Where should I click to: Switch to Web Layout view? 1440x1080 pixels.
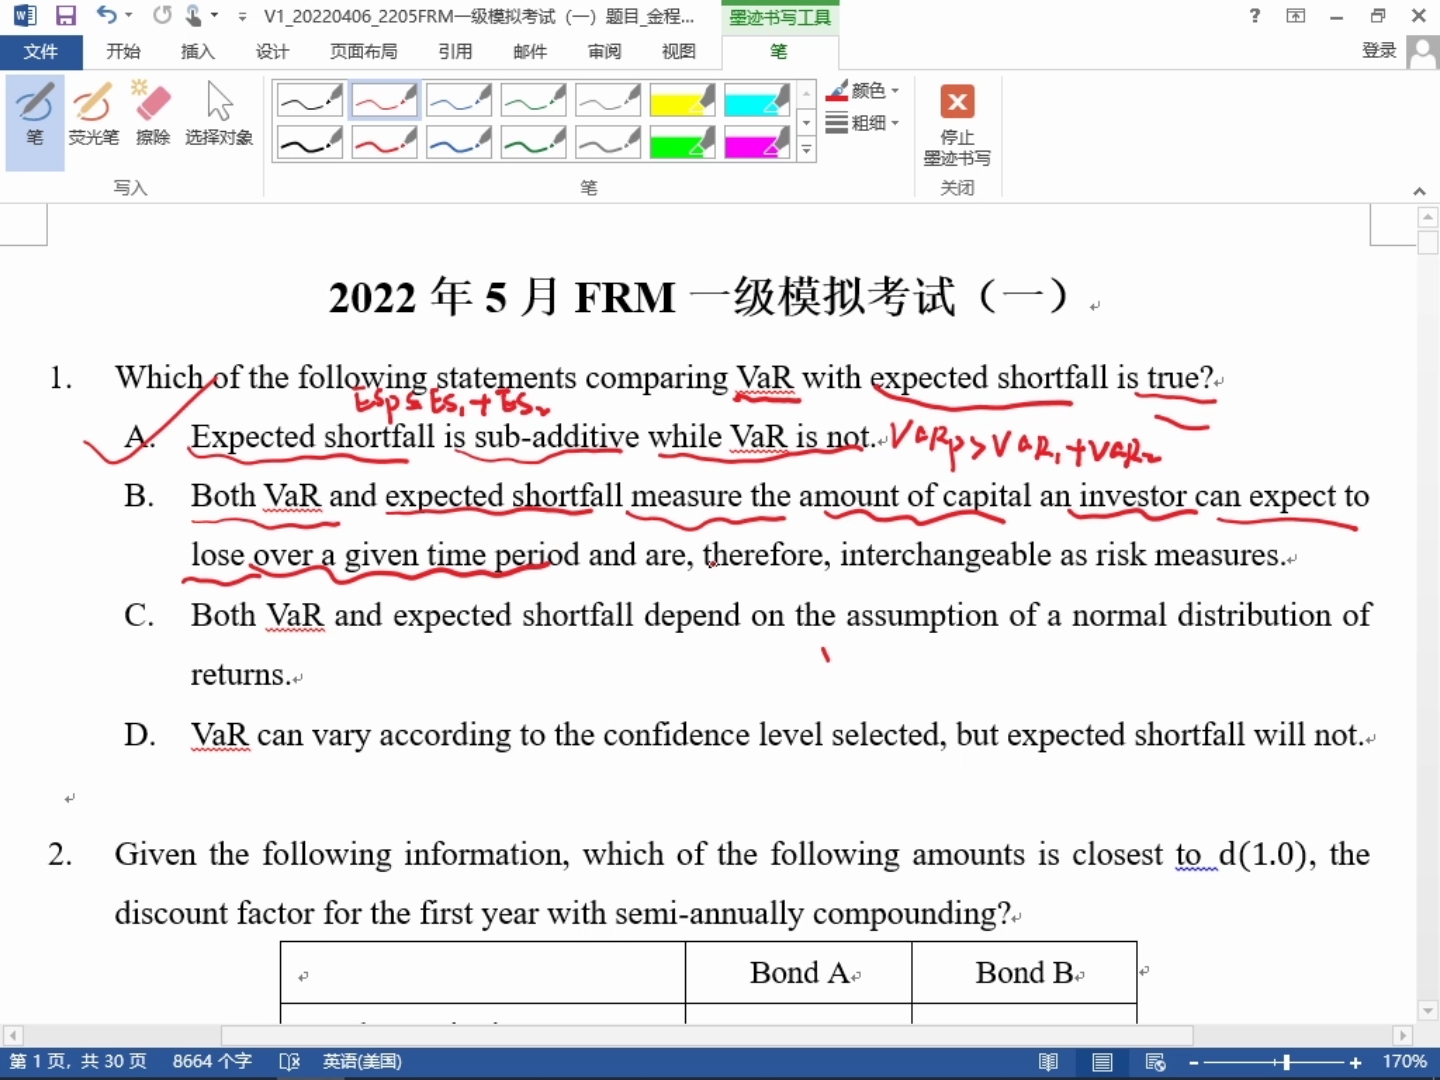click(x=1155, y=1062)
